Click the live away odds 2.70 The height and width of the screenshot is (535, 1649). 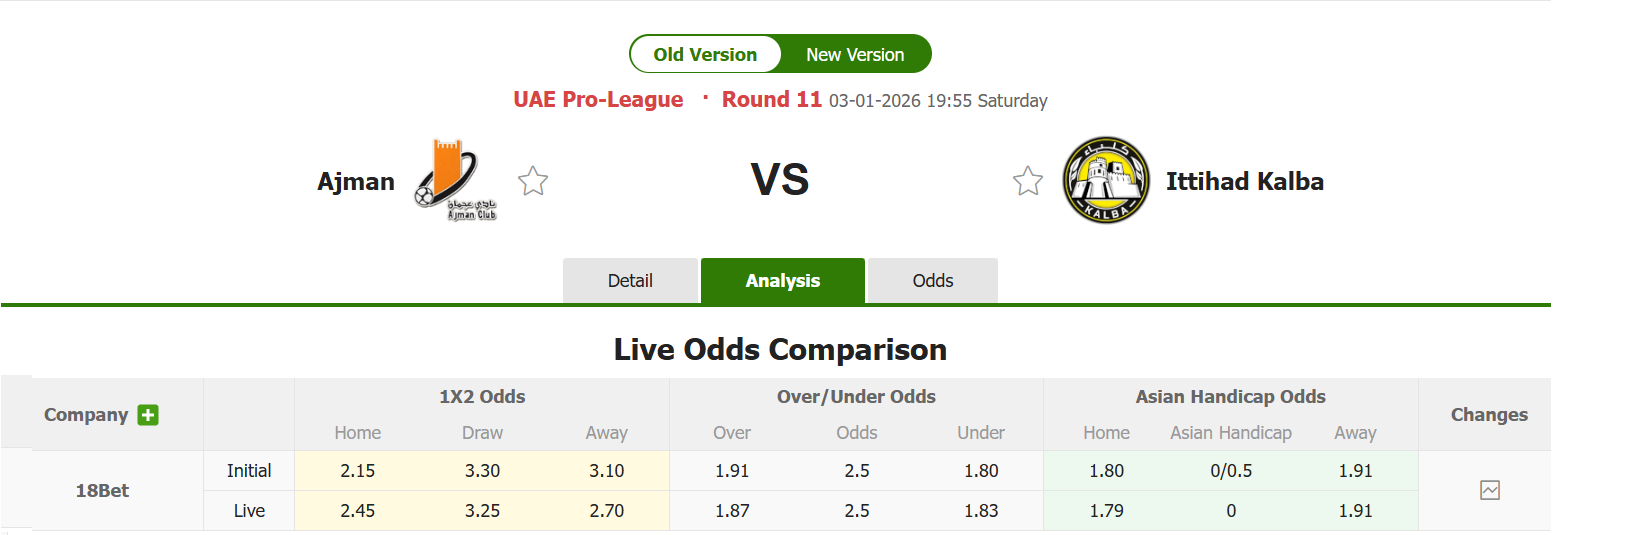[x=606, y=511]
